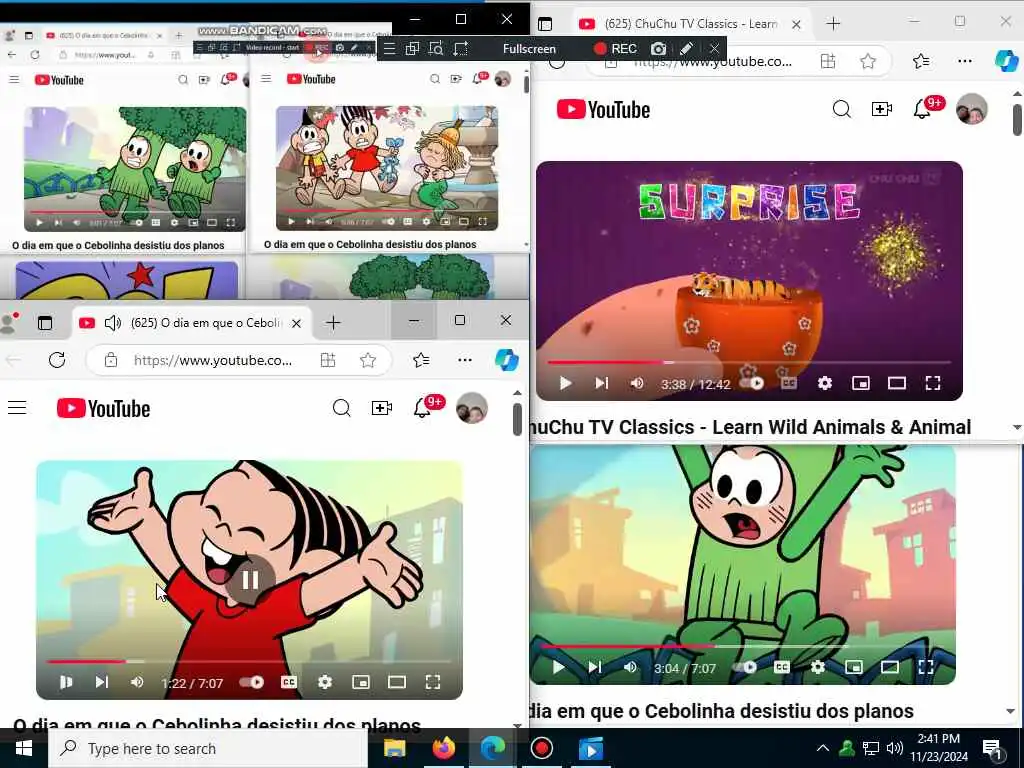
Task: Mute the ChuChu TV video volume
Action: (637, 383)
